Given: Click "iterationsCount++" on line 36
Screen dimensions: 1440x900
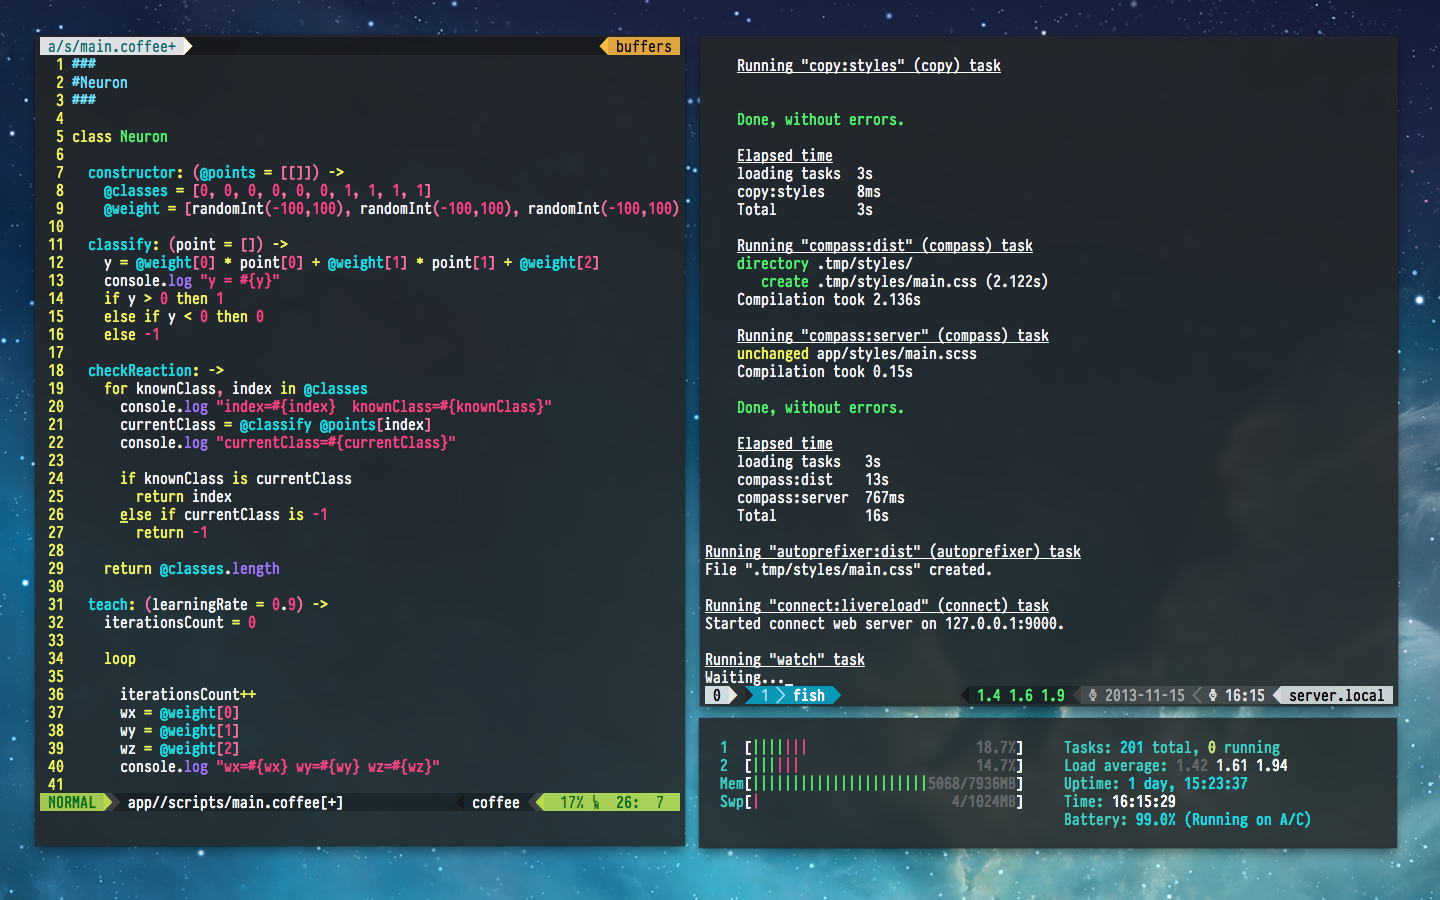Looking at the screenshot, I should [188, 695].
